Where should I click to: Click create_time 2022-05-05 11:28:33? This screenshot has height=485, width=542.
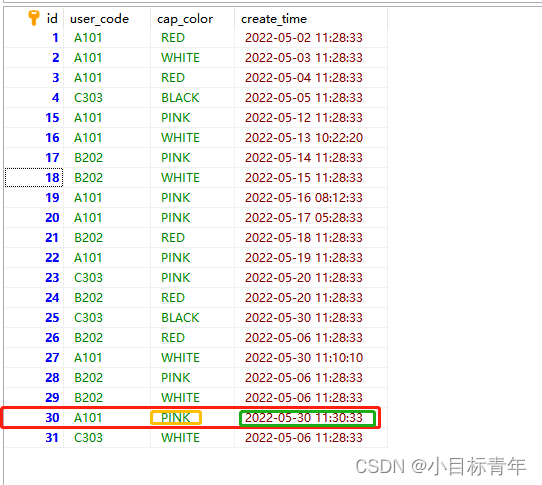(304, 98)
